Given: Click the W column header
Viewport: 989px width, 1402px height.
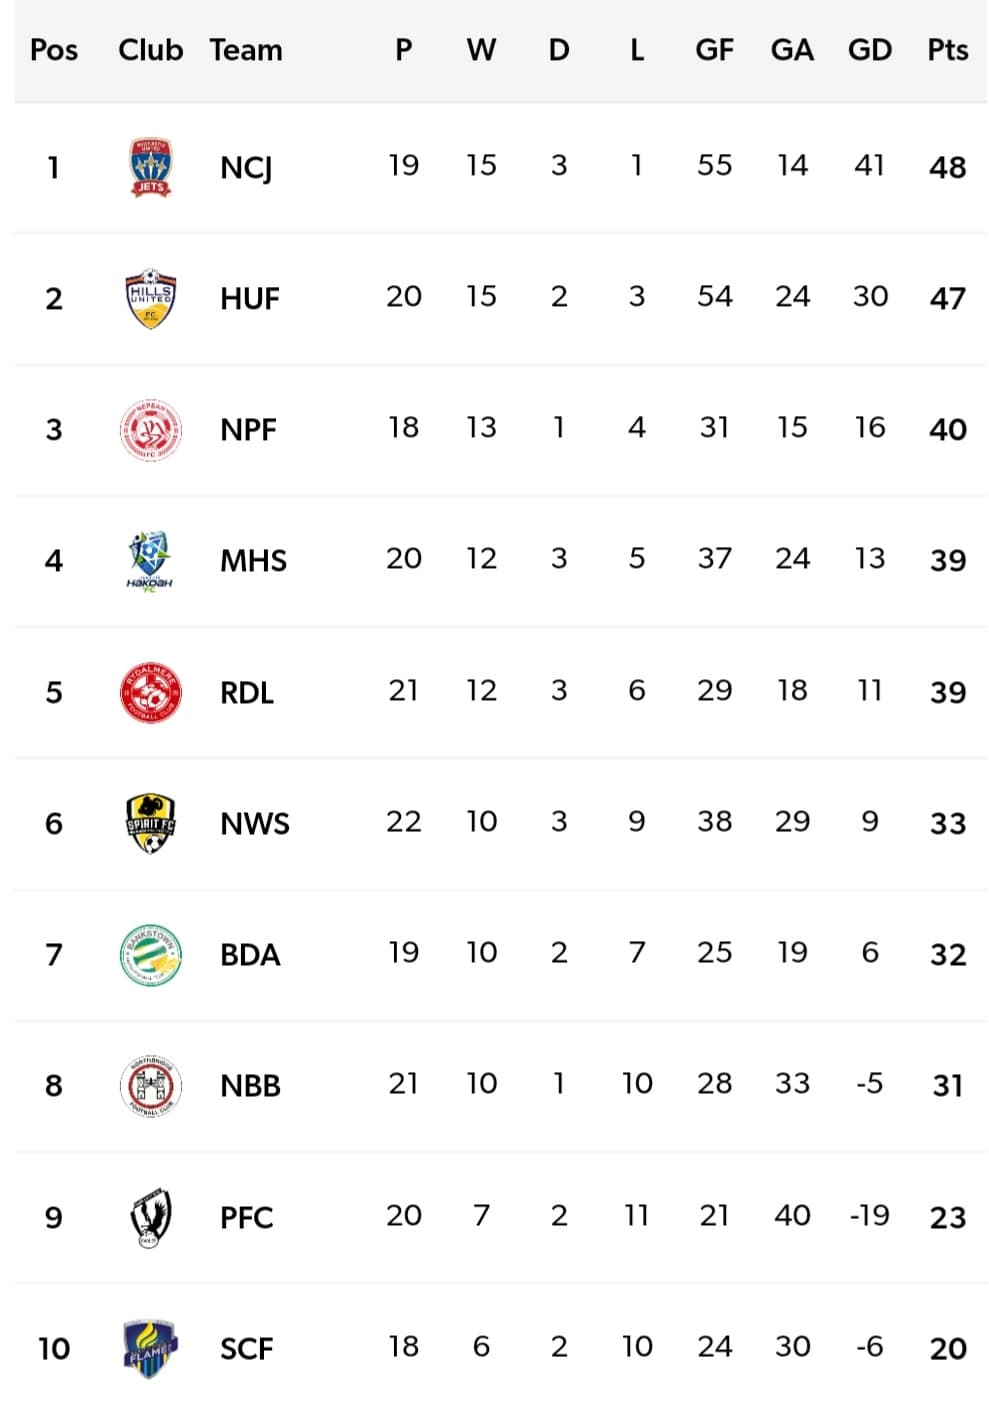Looking at the screenshot, I should [481, 50].
